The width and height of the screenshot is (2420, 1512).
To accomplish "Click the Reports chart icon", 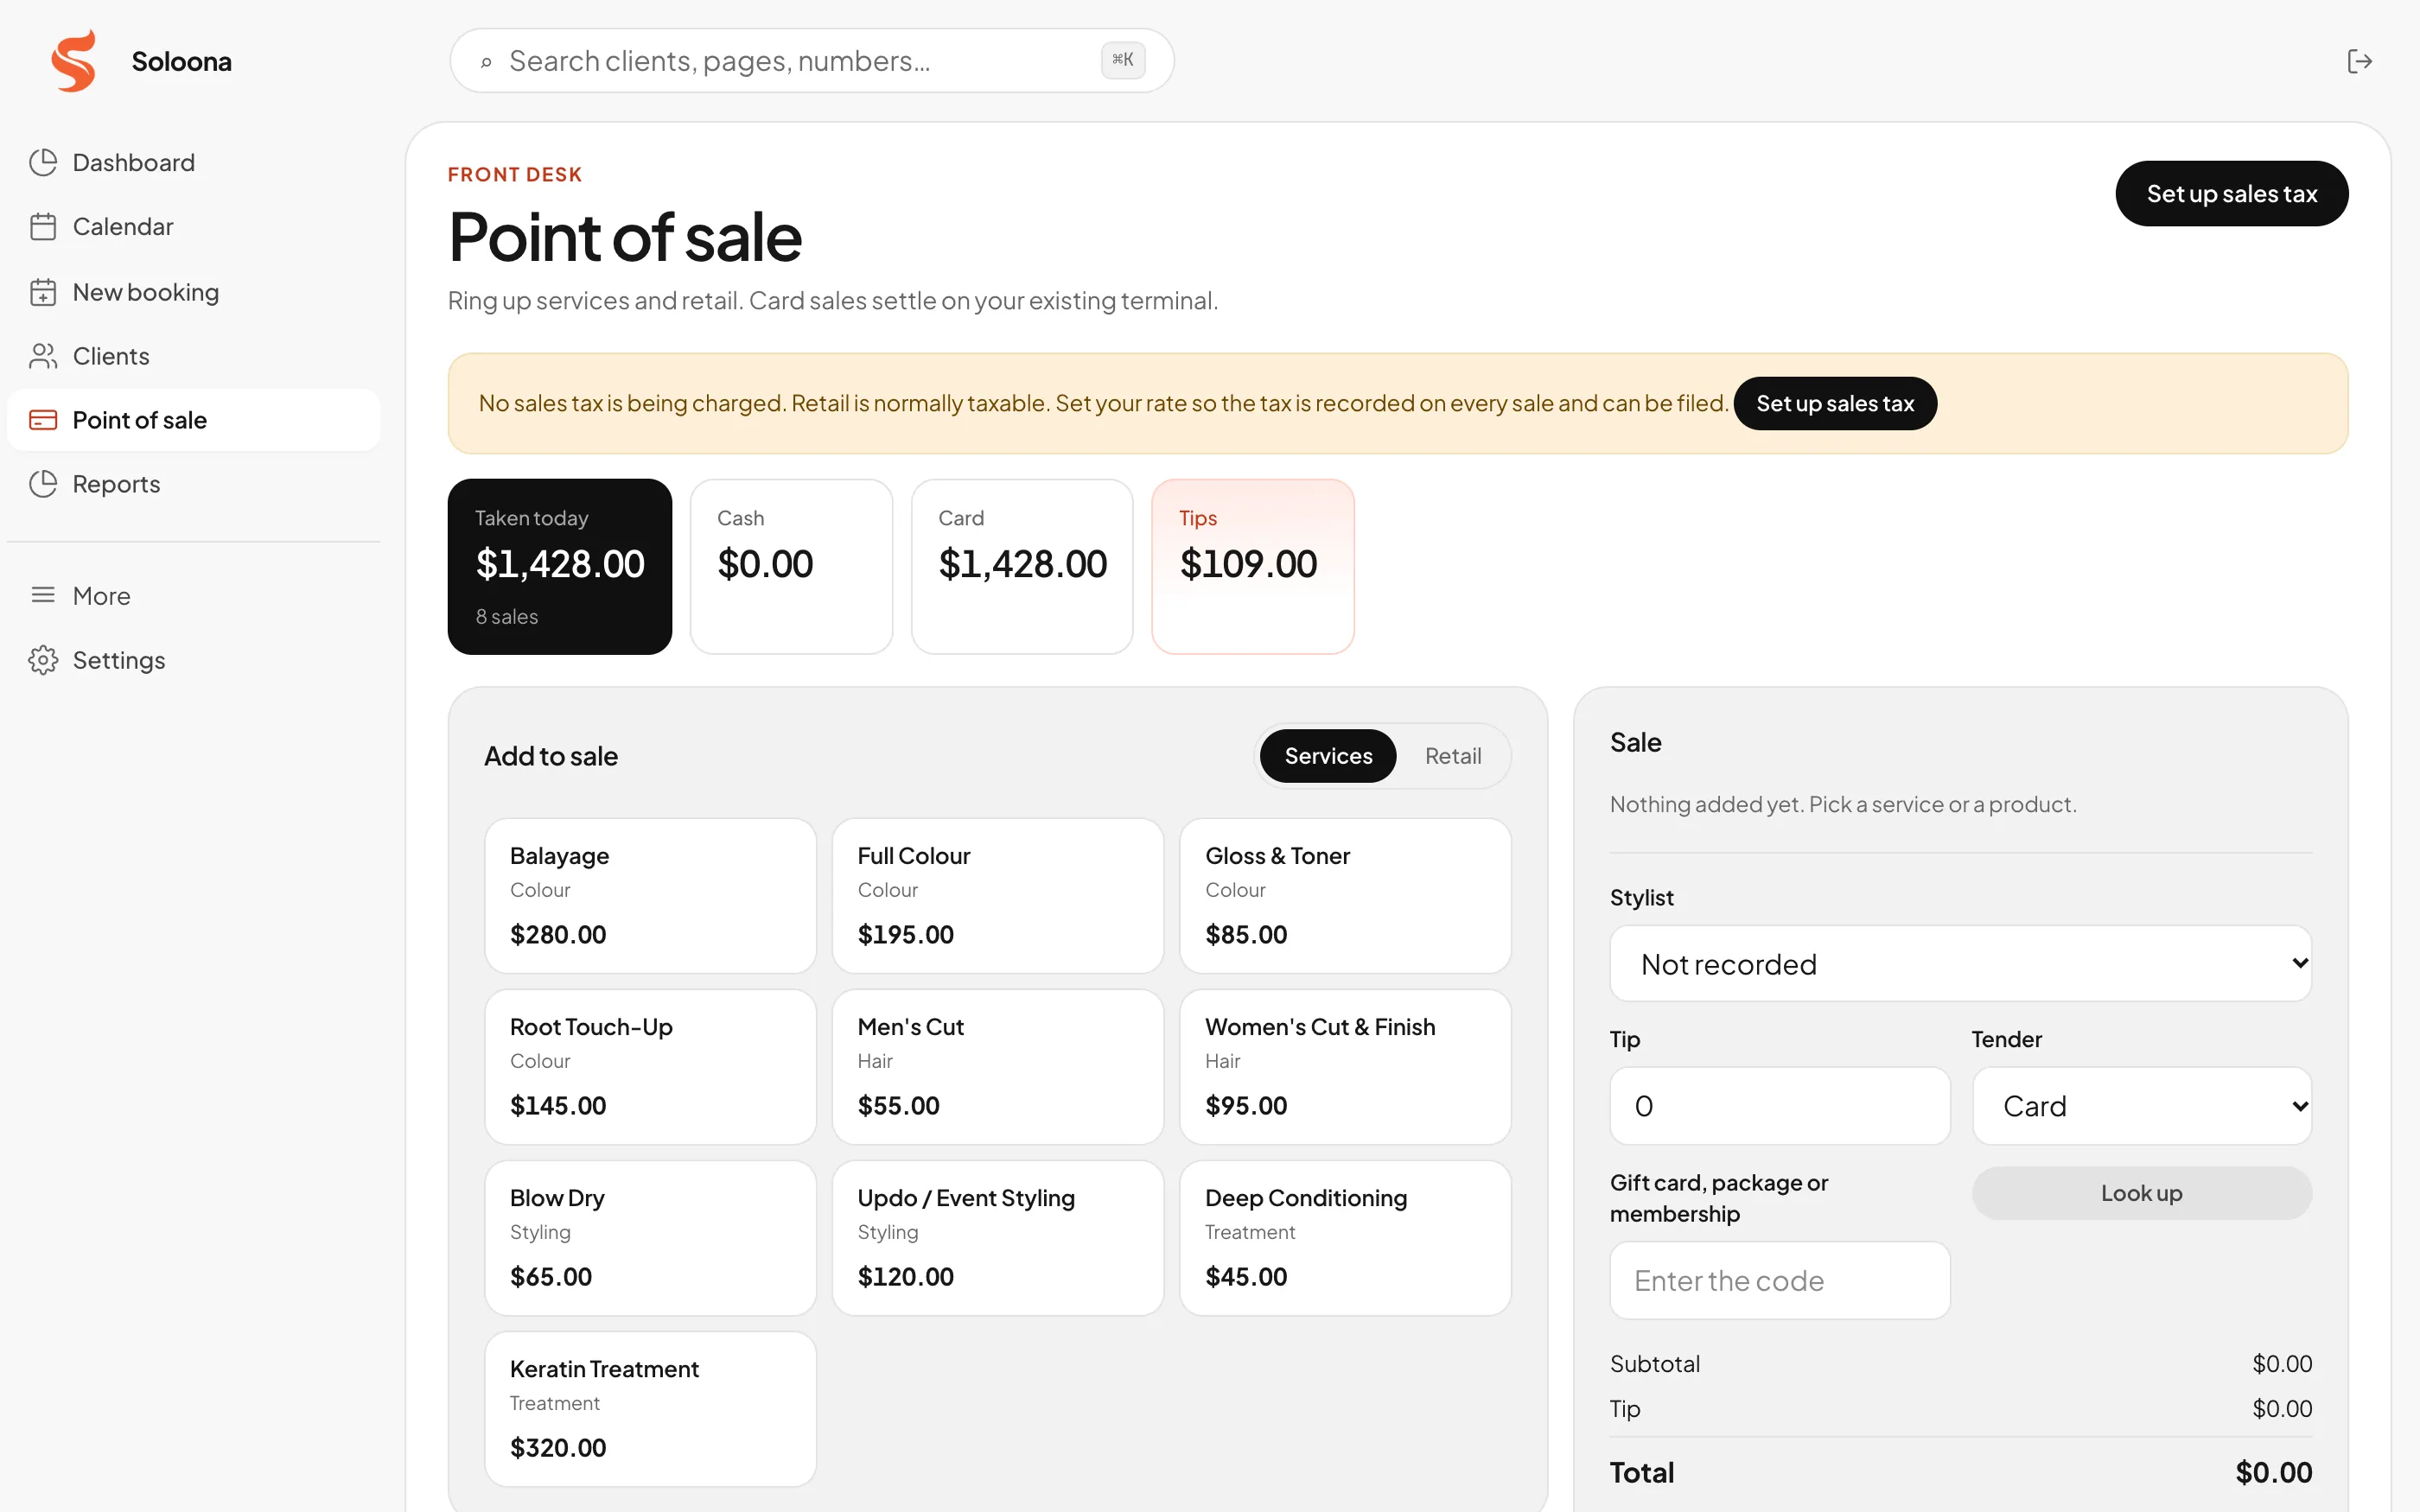I will tap(43, 484).
